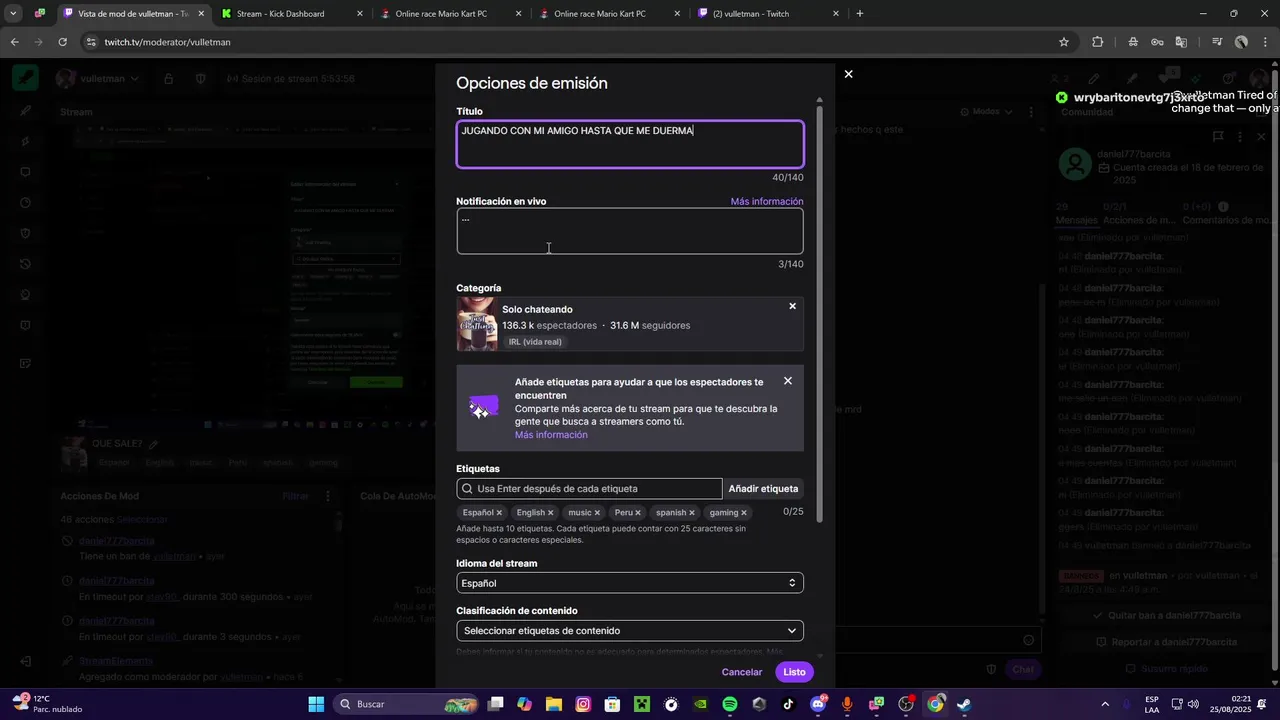Open Microsoft Store from taskbar
Screen dimensions: 1280x720
click(x=612, y=704)
